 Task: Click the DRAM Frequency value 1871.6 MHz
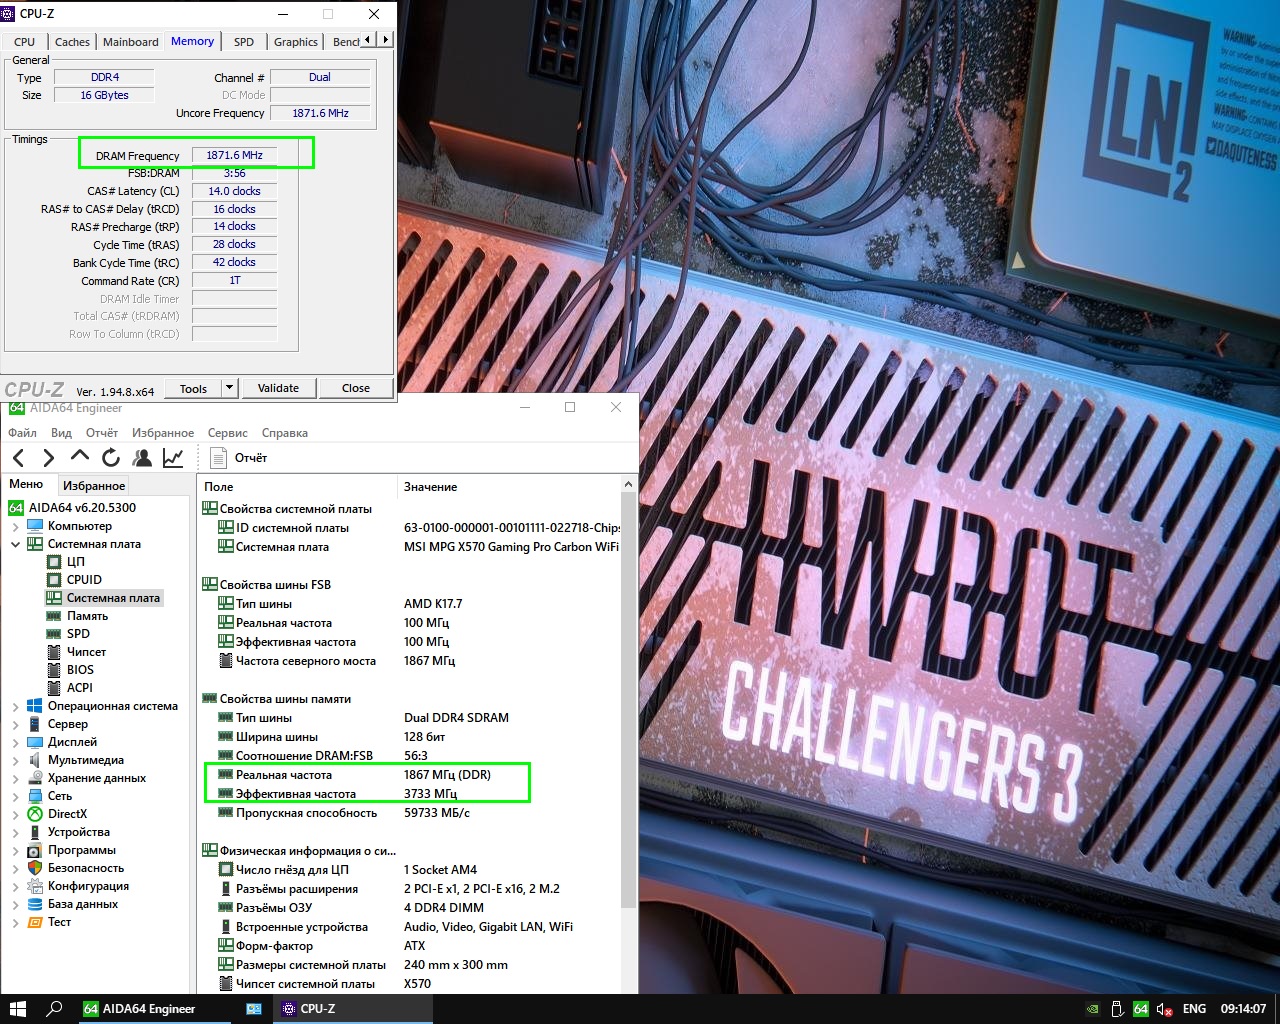click(x=235, y=156)
